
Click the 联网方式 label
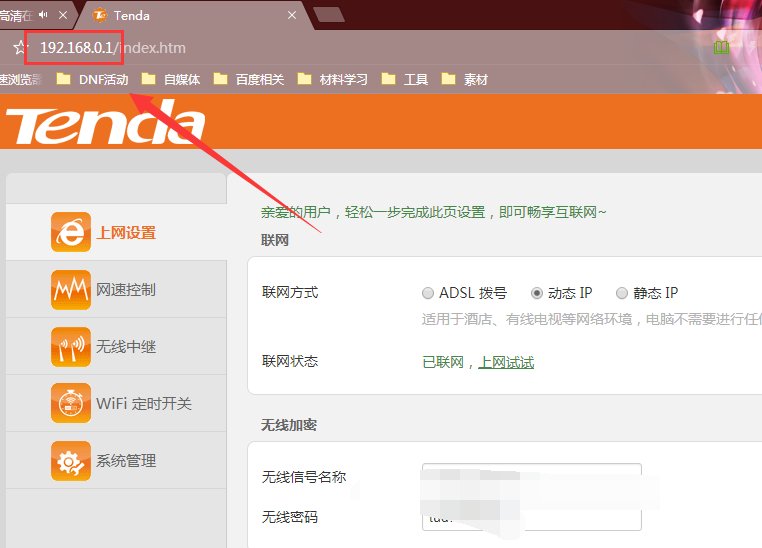[290, 292]
